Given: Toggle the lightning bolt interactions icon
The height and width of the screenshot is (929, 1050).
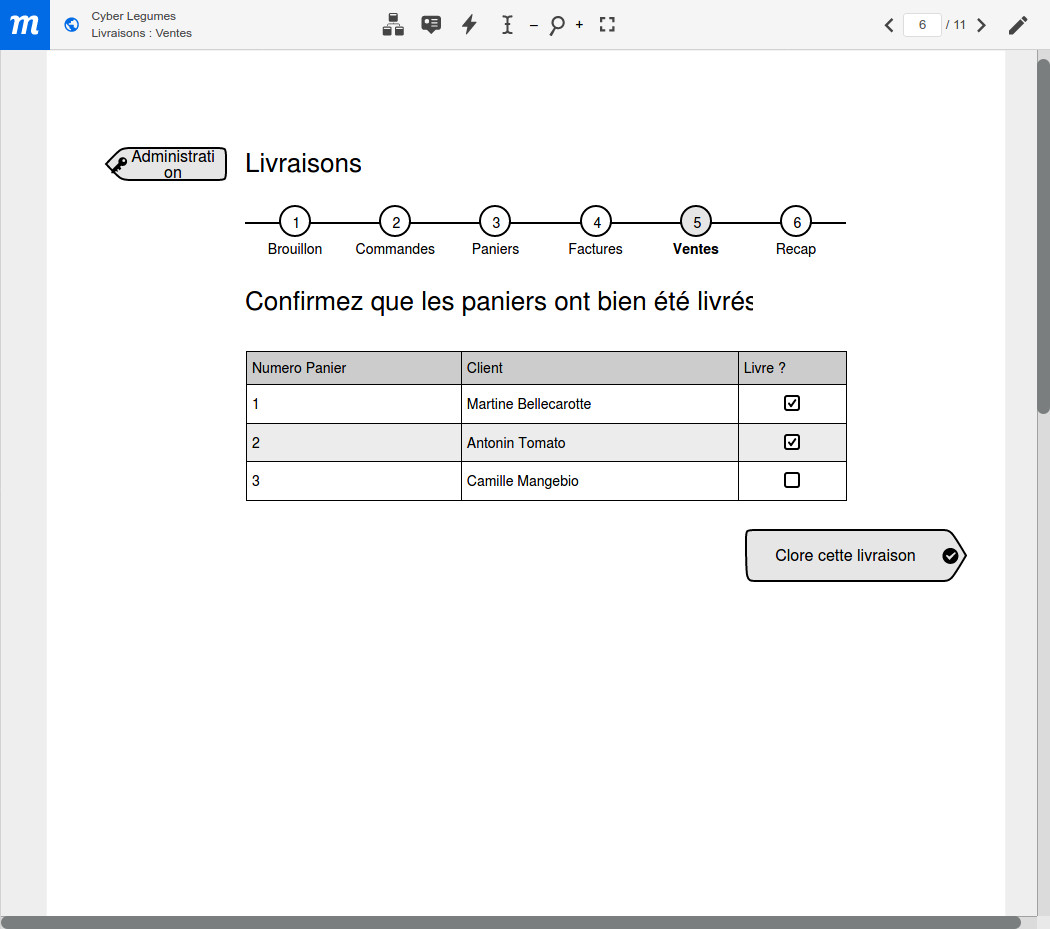Looking at the screenshot, I should pos(469,25).
